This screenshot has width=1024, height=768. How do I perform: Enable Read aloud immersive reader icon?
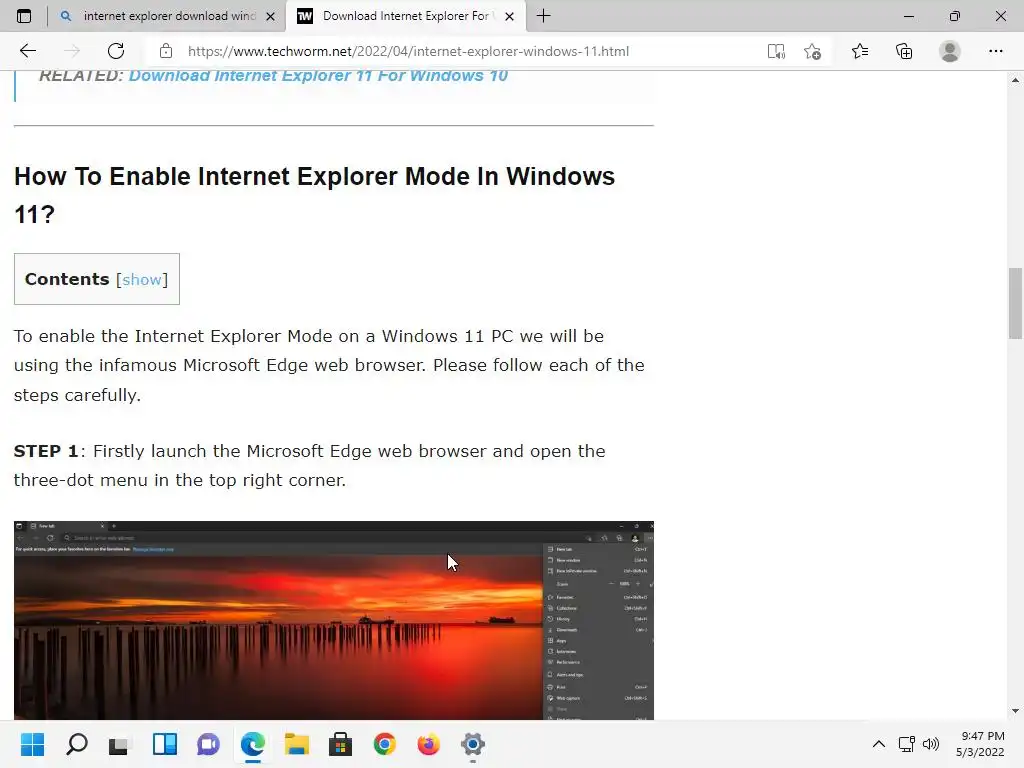tap(776, 51)
